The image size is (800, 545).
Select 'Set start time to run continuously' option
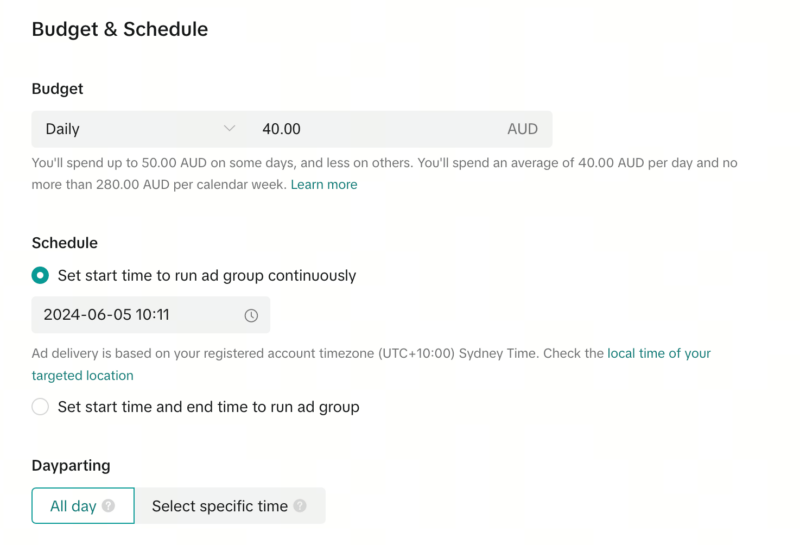40,275
